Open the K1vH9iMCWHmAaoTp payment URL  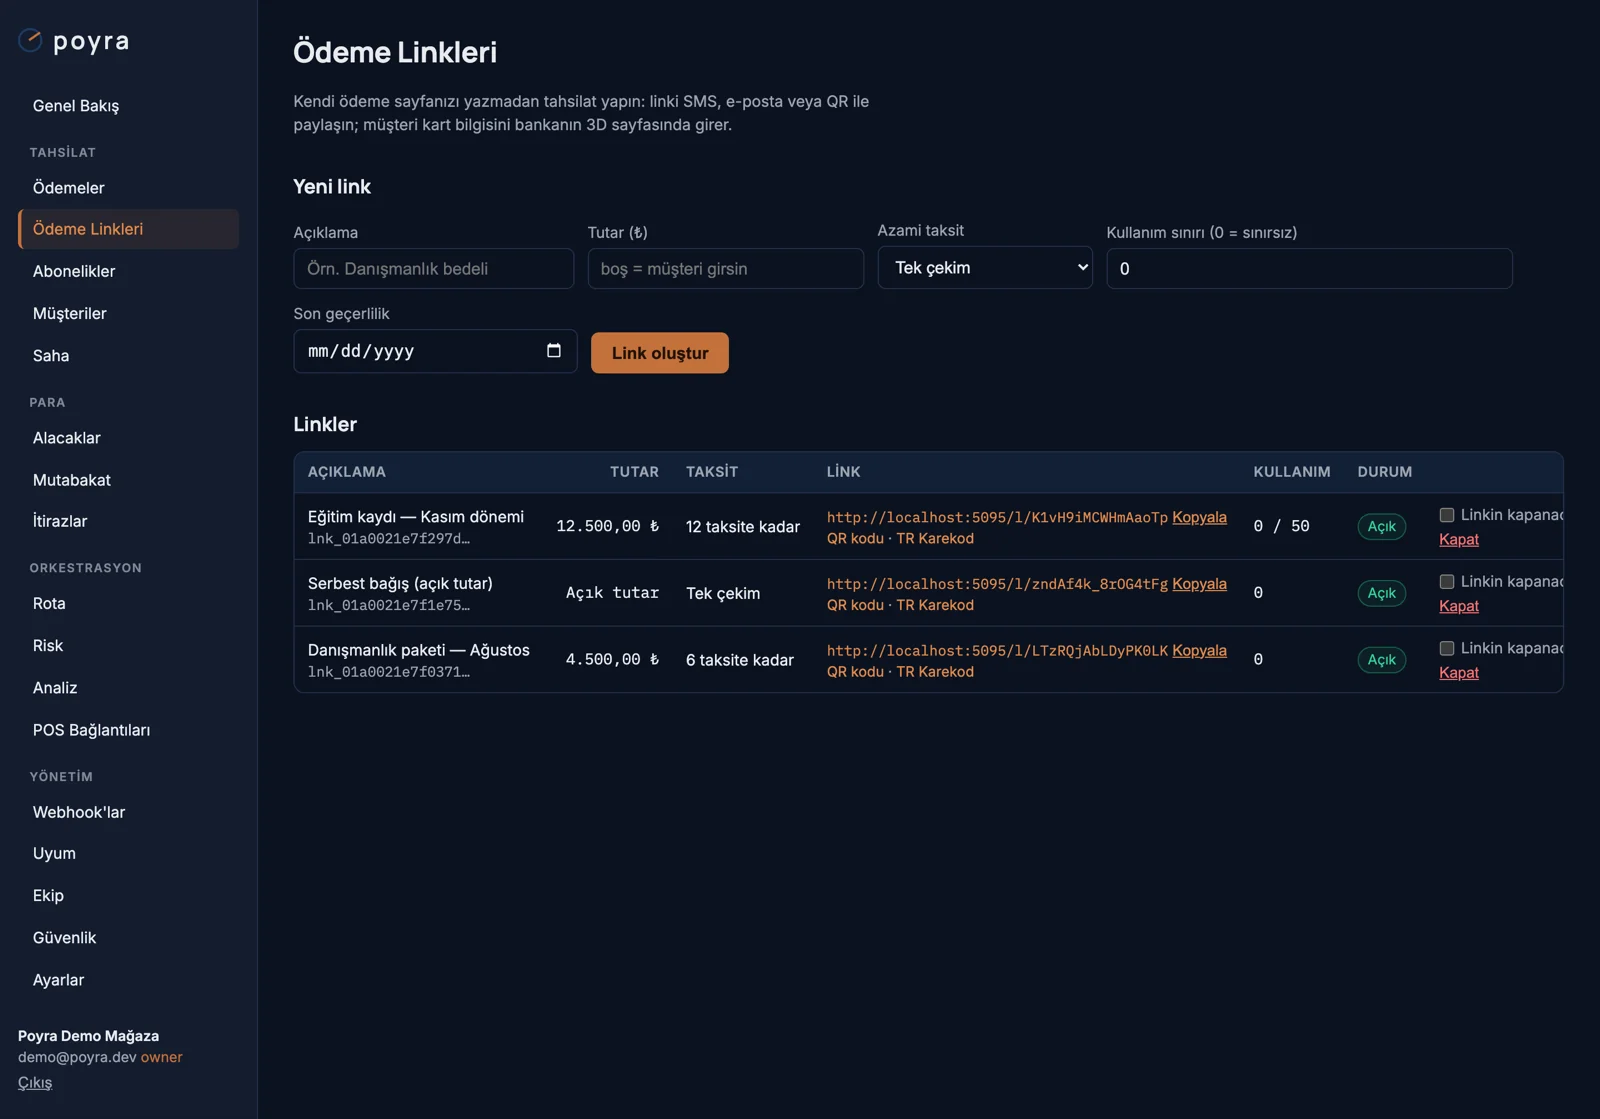[997, 517]
